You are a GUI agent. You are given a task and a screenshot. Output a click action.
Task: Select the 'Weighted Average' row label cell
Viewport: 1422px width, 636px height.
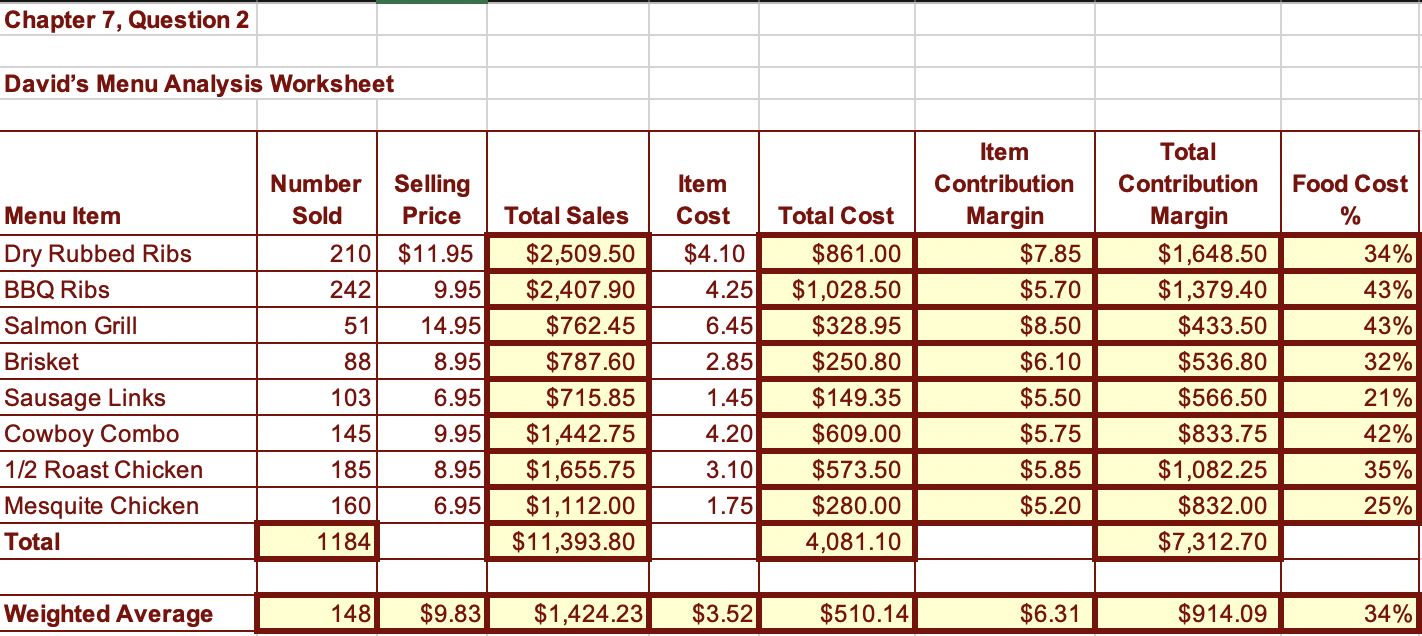point(128,613)
